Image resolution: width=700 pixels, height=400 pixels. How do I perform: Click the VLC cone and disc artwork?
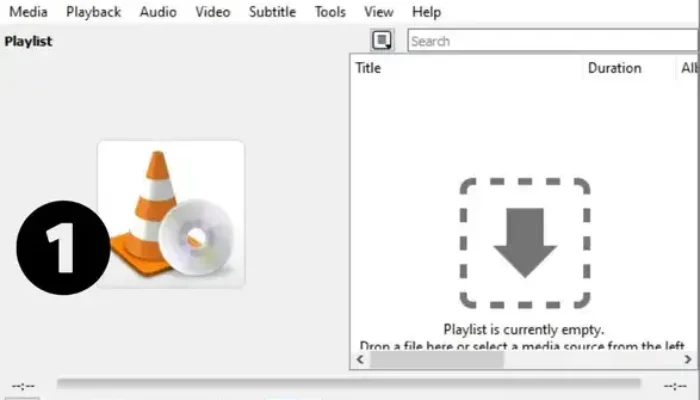(171, 213)
